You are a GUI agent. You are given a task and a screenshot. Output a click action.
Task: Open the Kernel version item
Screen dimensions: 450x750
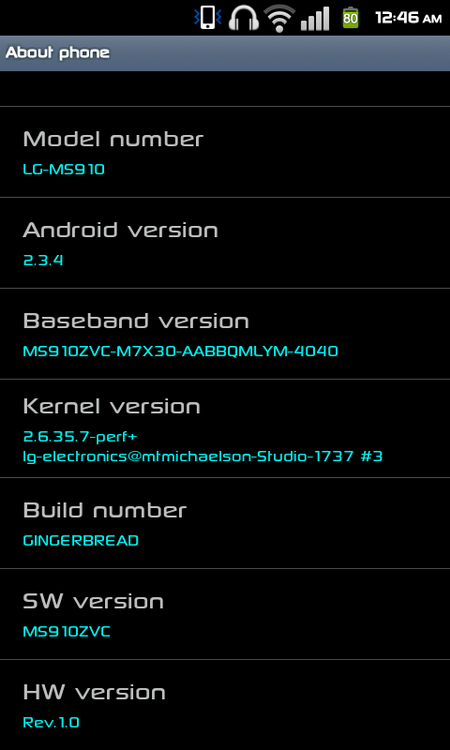click(225, 429)
